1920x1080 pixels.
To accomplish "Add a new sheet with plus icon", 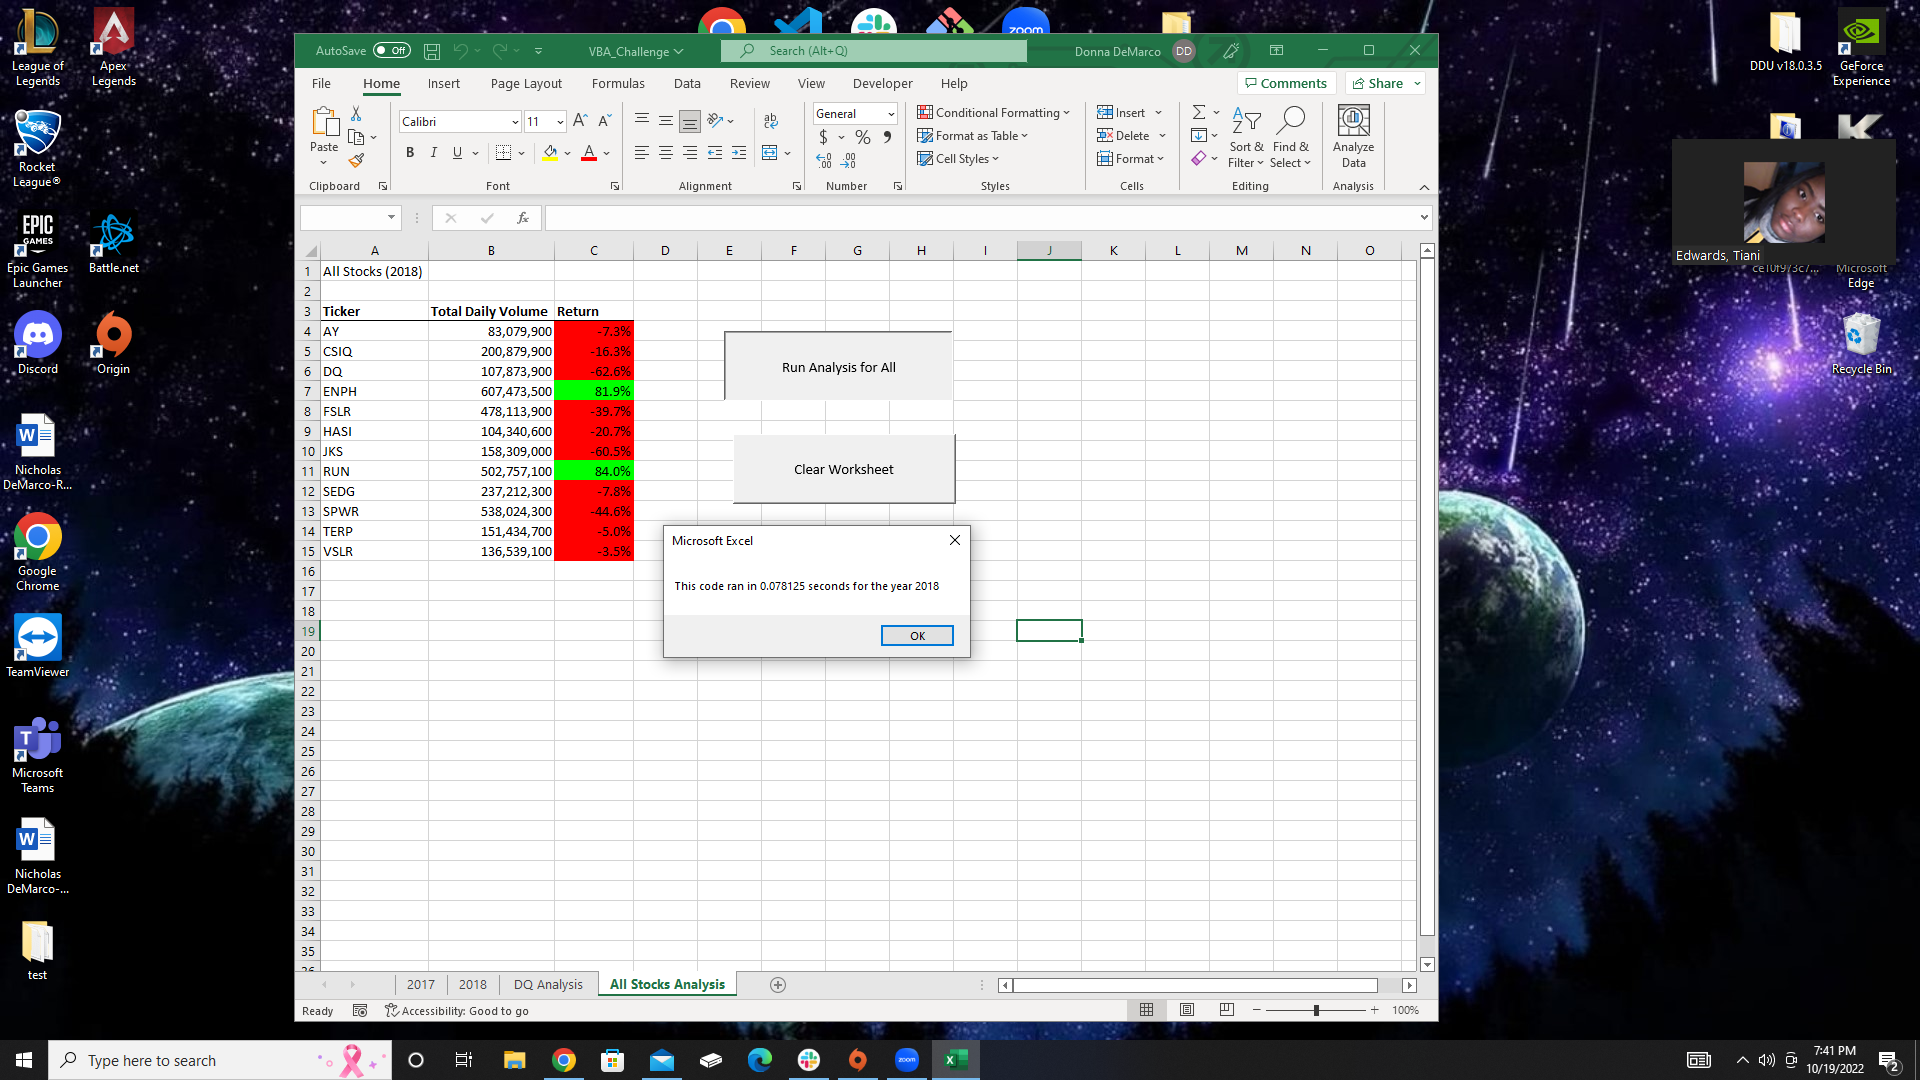I will click(x=778, y=985).
